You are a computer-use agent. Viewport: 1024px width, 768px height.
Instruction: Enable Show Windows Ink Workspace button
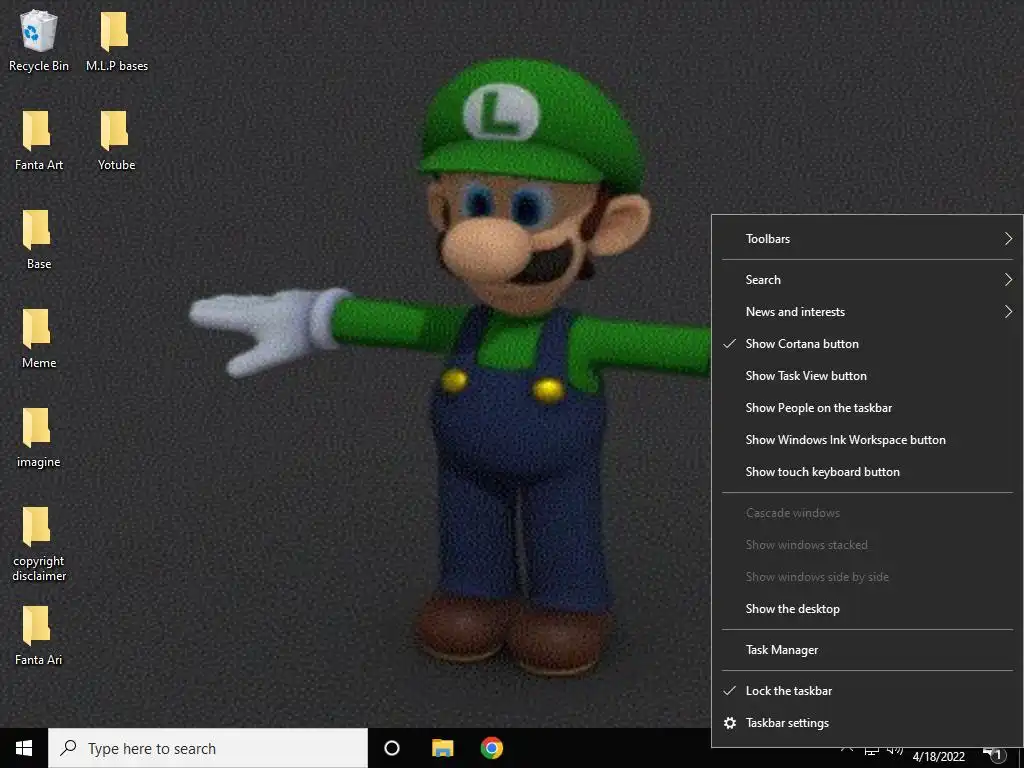867,440
